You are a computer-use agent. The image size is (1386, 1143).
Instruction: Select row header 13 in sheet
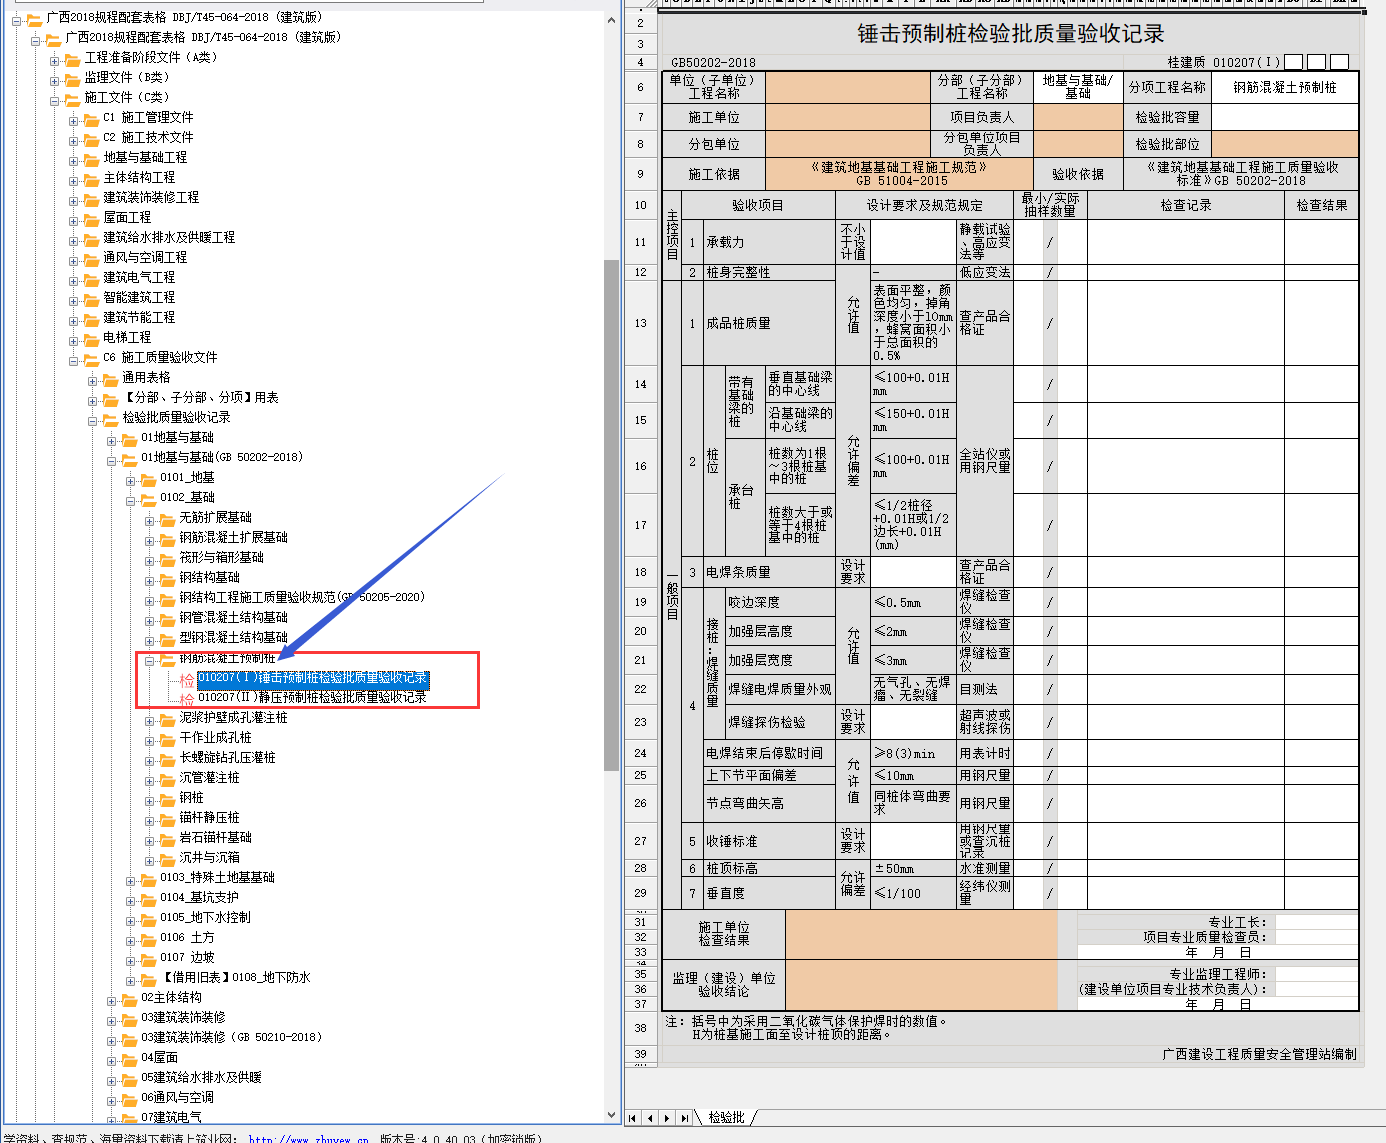tap(640, 323)
